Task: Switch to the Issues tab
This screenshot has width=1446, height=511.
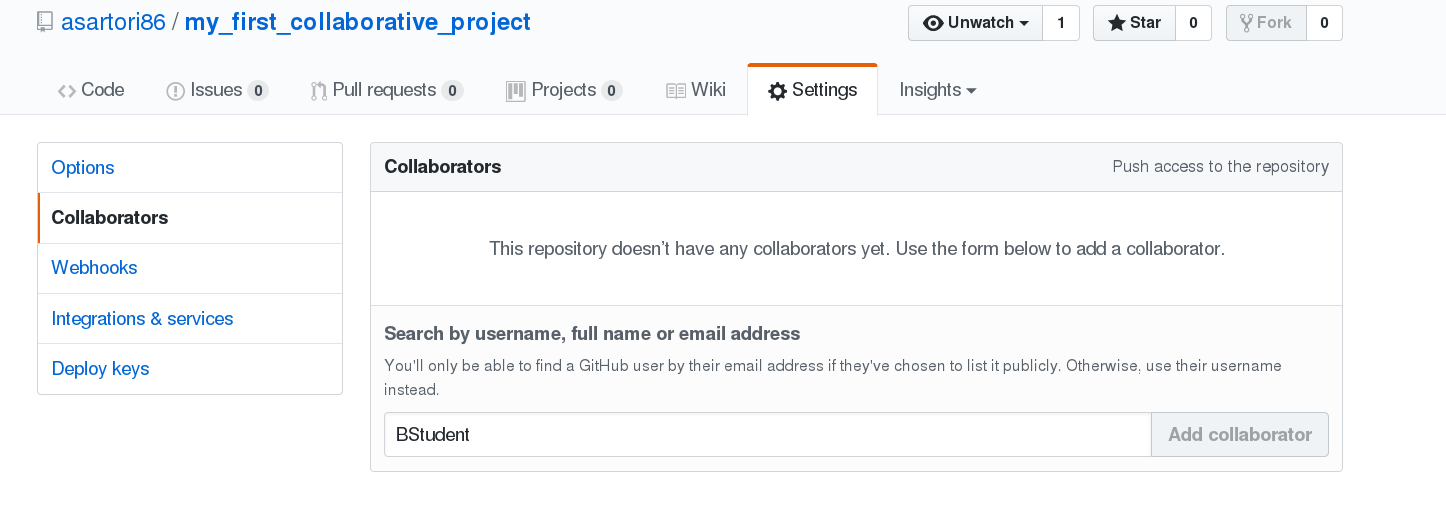Action: pos(216,90)
